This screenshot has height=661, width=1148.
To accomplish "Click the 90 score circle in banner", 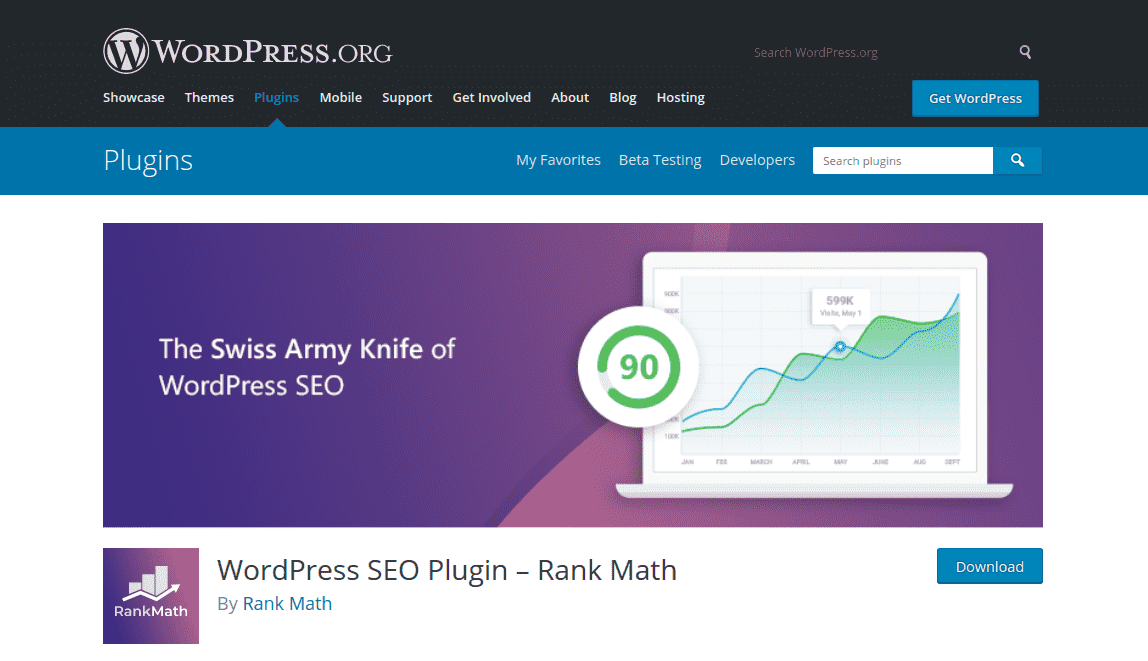I will click(638, 367).
